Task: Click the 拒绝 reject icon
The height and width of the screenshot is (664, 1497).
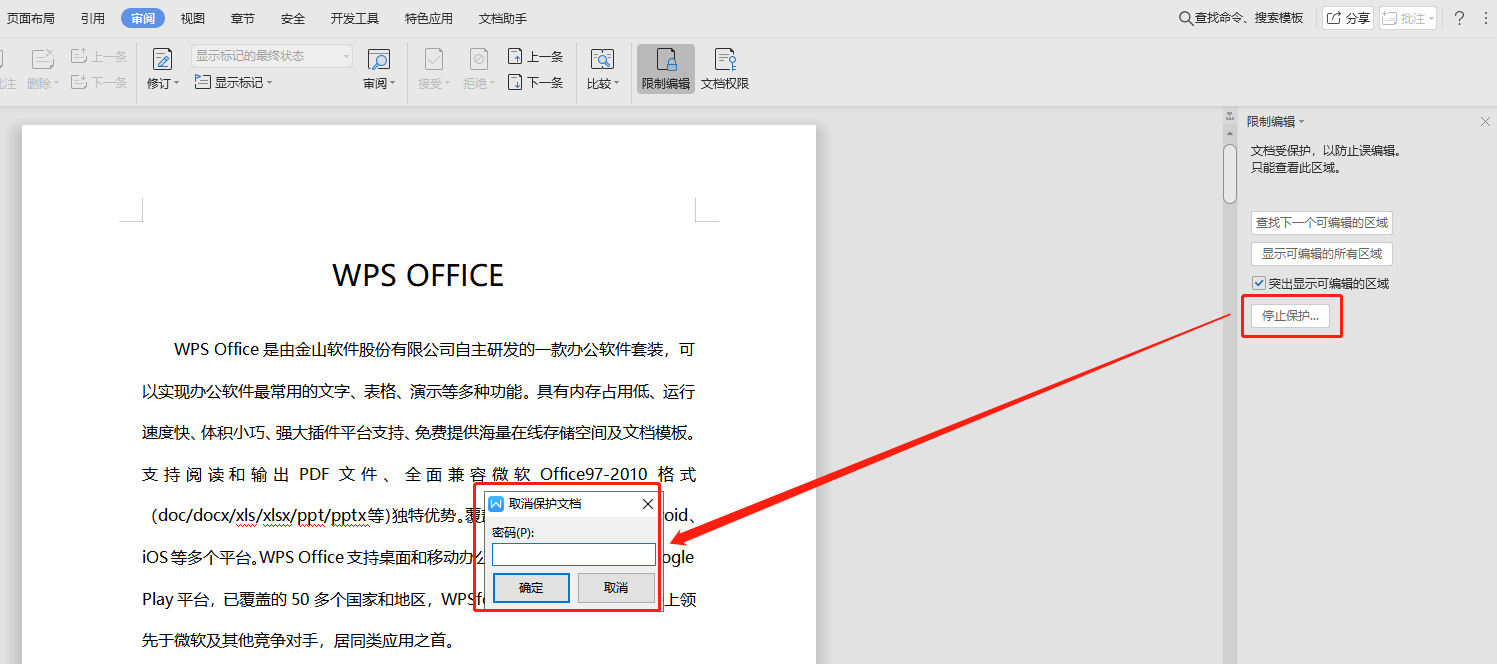Action: pos(479,59)
